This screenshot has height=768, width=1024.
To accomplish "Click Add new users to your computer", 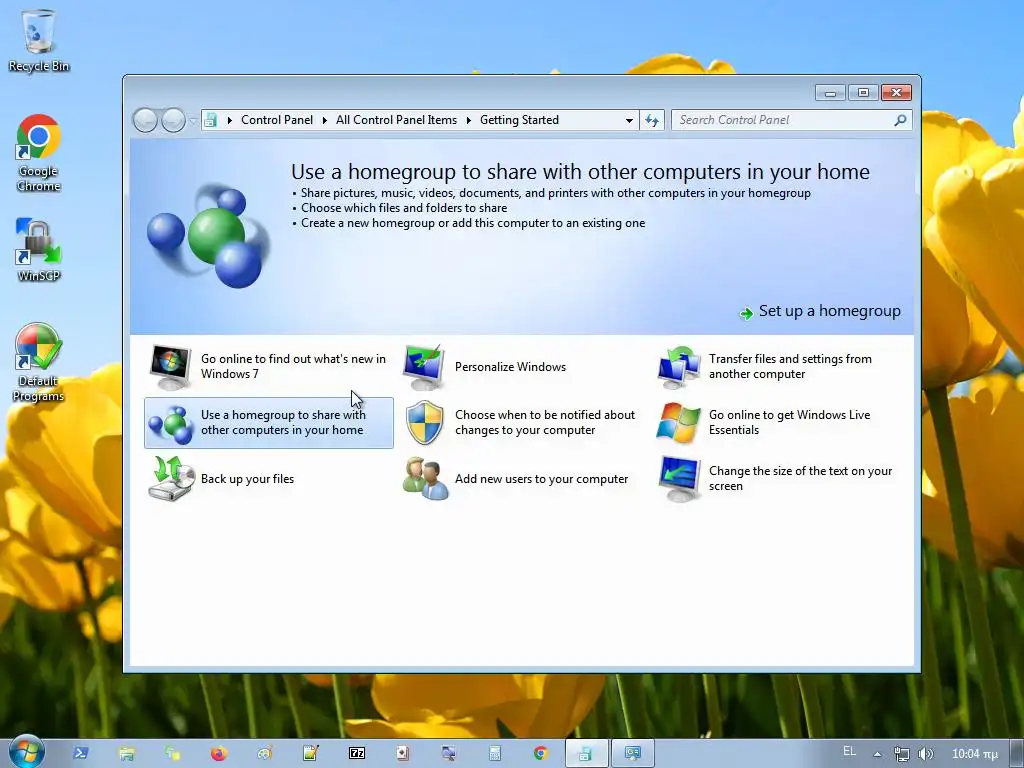I will point(541,479).
